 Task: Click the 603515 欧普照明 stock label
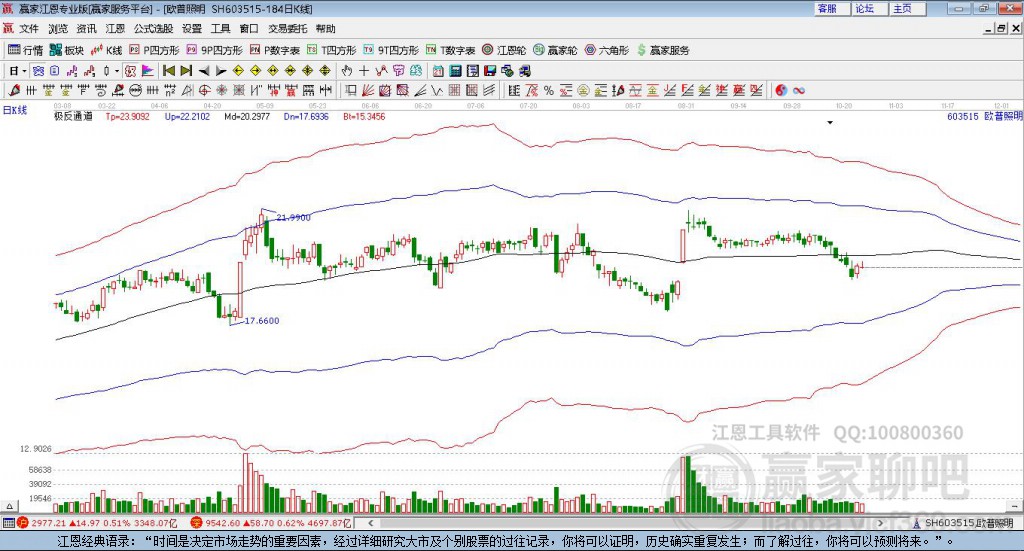coord(984,116)
